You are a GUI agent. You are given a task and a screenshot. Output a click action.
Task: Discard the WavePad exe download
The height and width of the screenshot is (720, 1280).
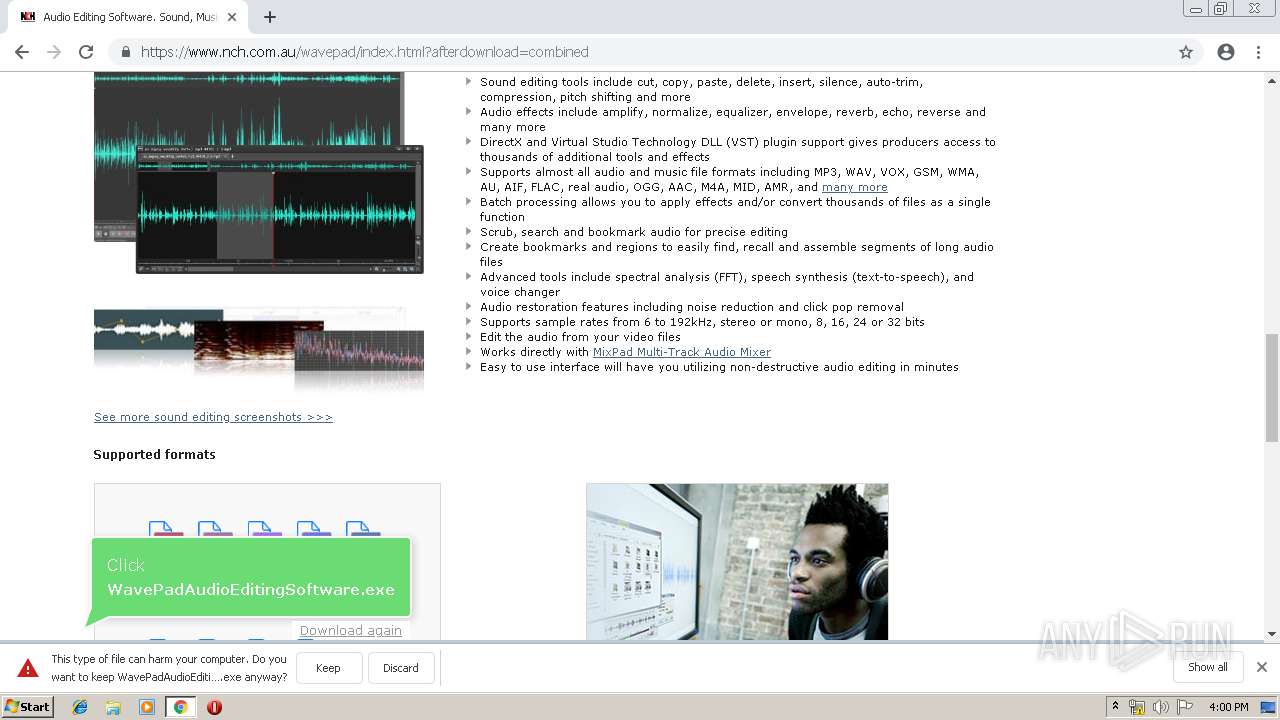tap(401, 668)
